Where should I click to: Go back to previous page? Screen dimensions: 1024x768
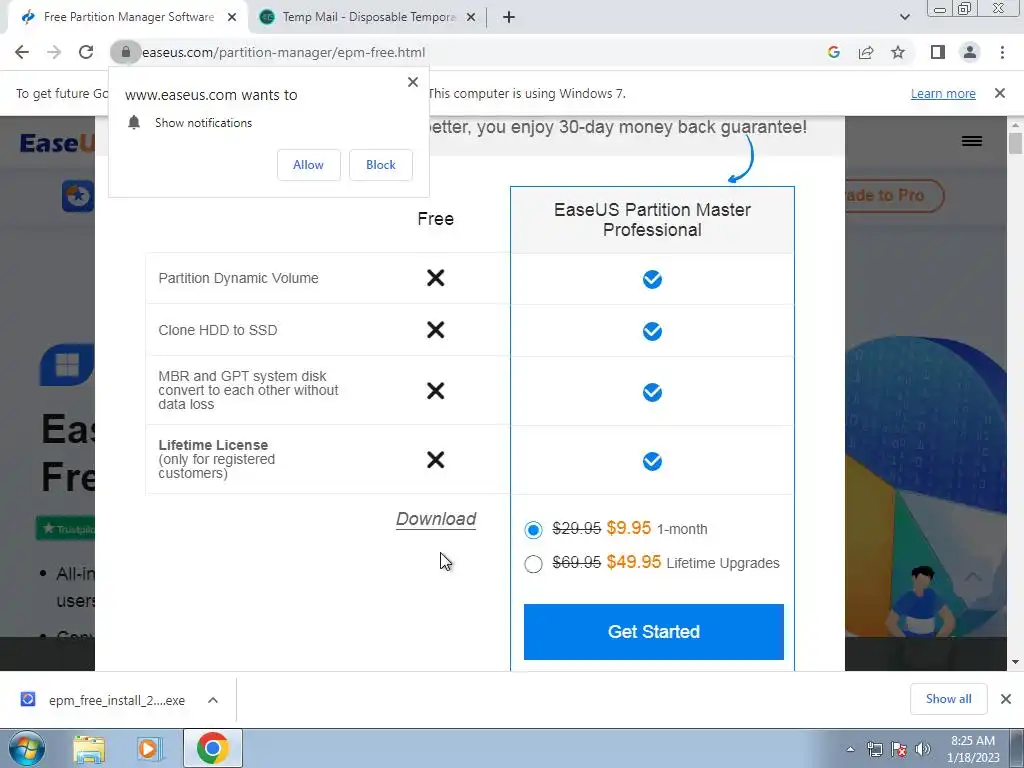pos(22,52)
